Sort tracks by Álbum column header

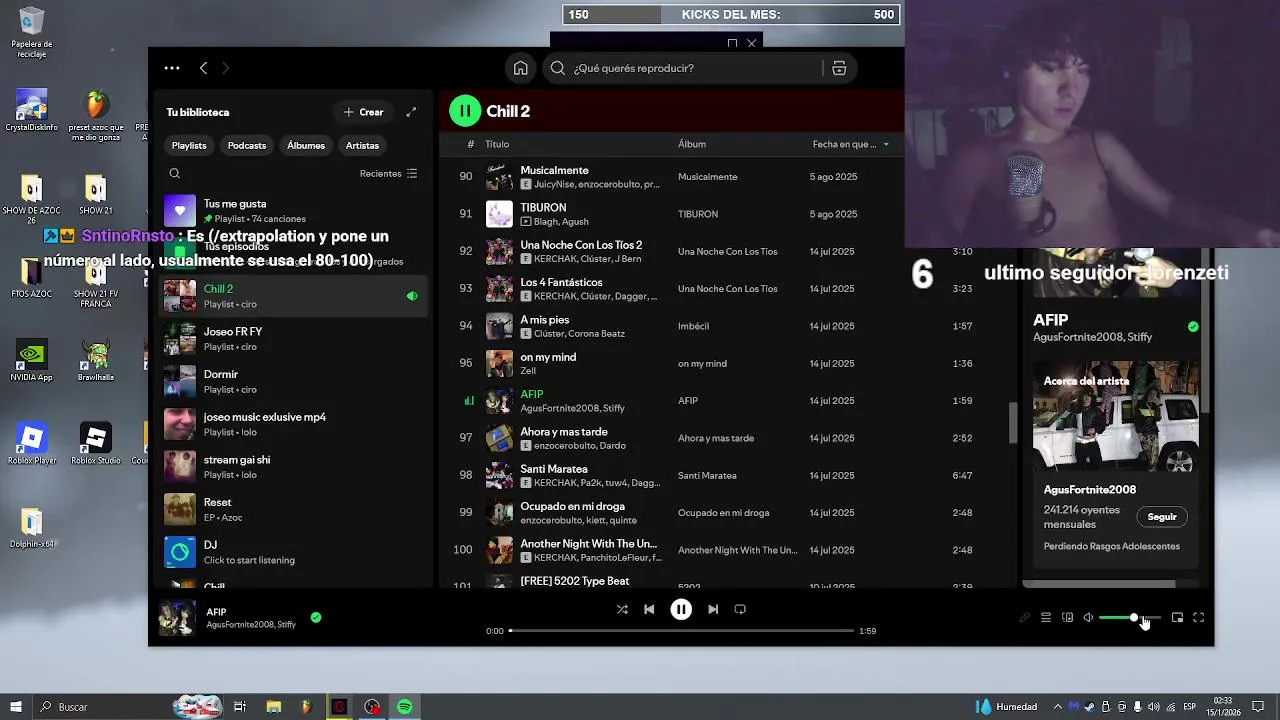(692, 144)
